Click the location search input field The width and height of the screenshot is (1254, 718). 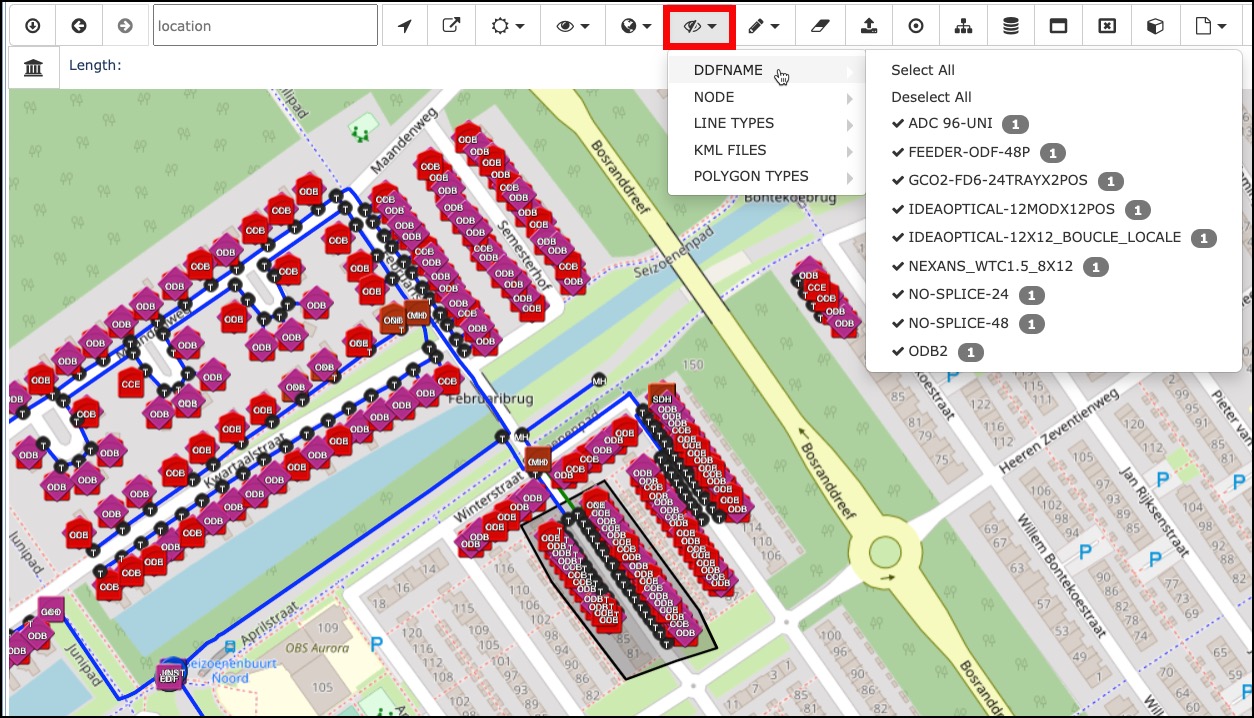pos(265,26)
